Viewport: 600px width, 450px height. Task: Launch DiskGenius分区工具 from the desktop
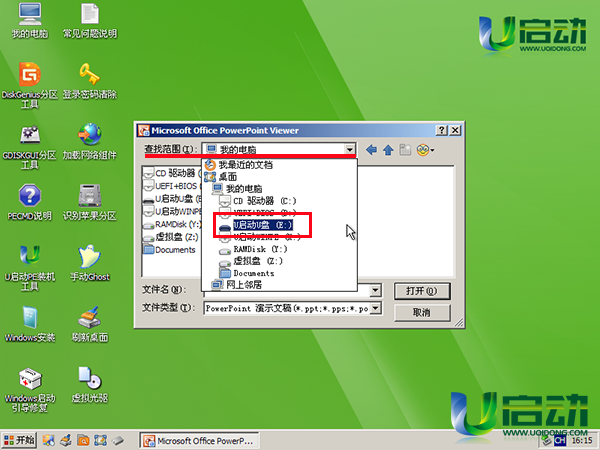coord(29,85)
